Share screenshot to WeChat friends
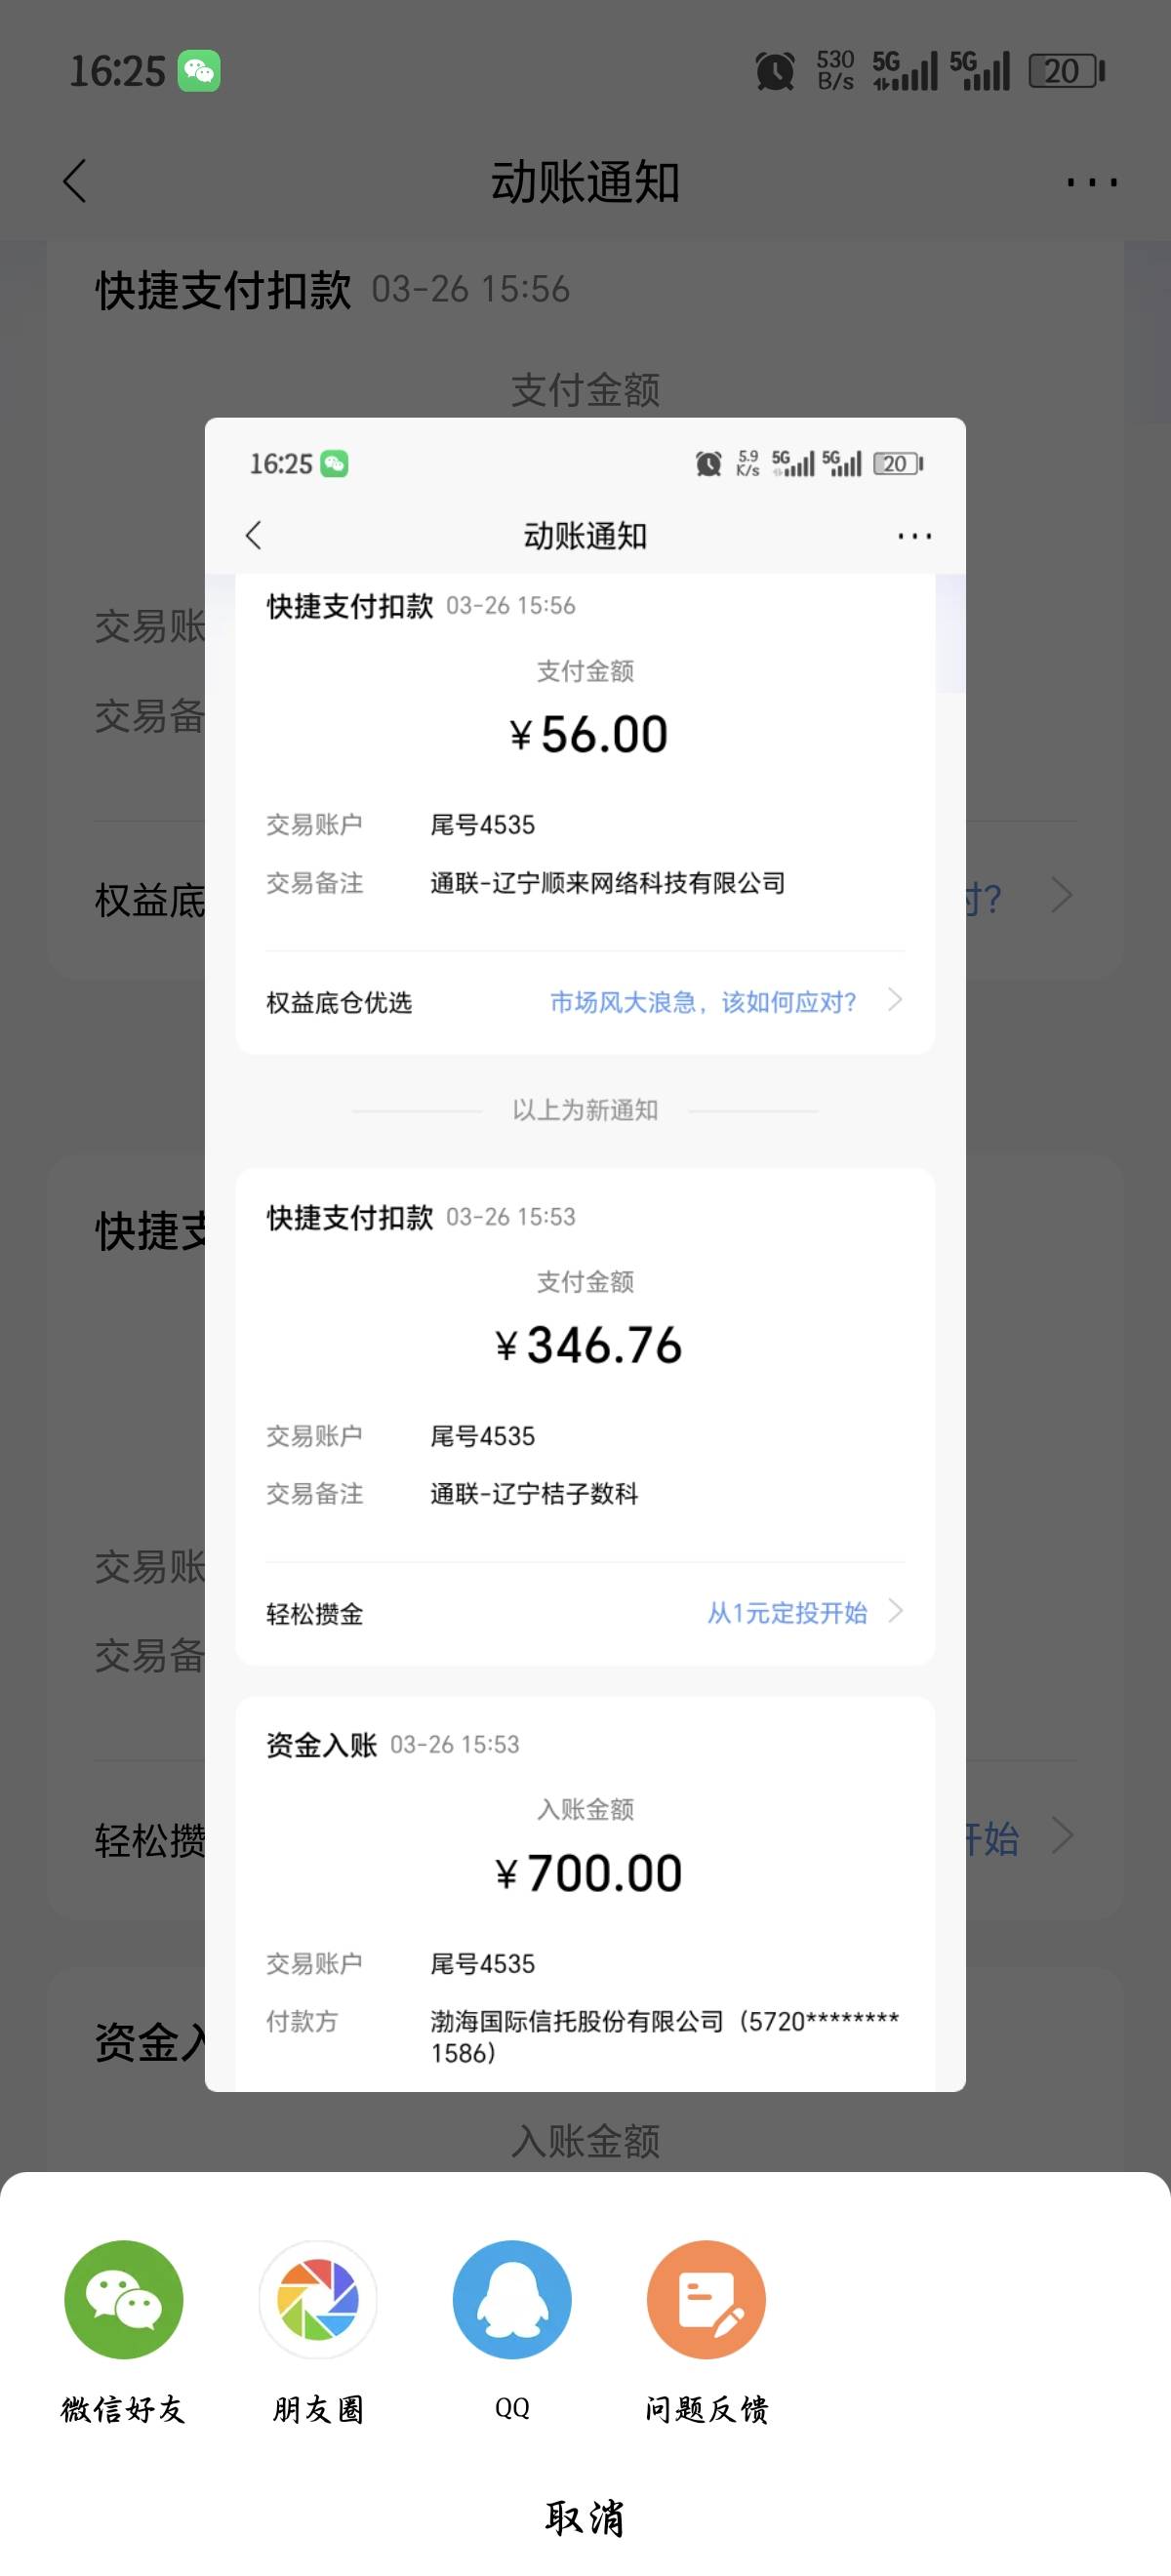The height and width of the screenshot is (2576, 1171). [123, 2299]
